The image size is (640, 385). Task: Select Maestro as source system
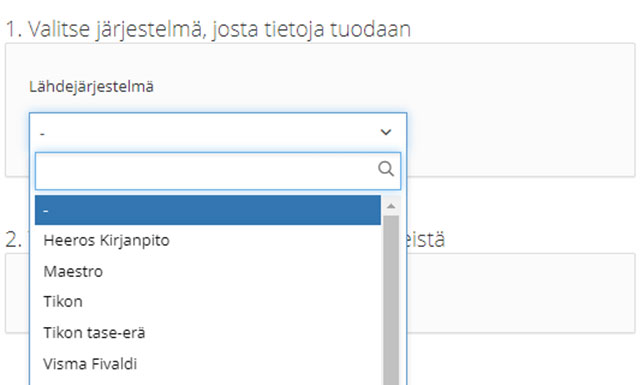click(208, 272)
